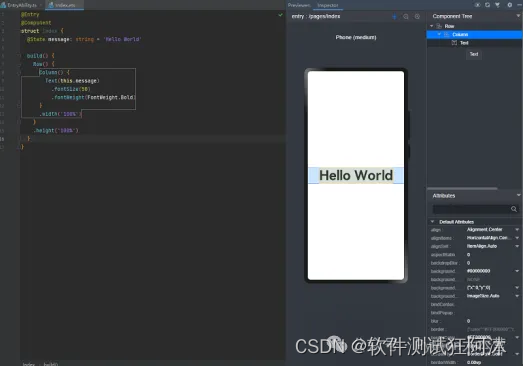Click the Row component icon in tree
Screen dimensions: 523x366
(x=439, y=26)
